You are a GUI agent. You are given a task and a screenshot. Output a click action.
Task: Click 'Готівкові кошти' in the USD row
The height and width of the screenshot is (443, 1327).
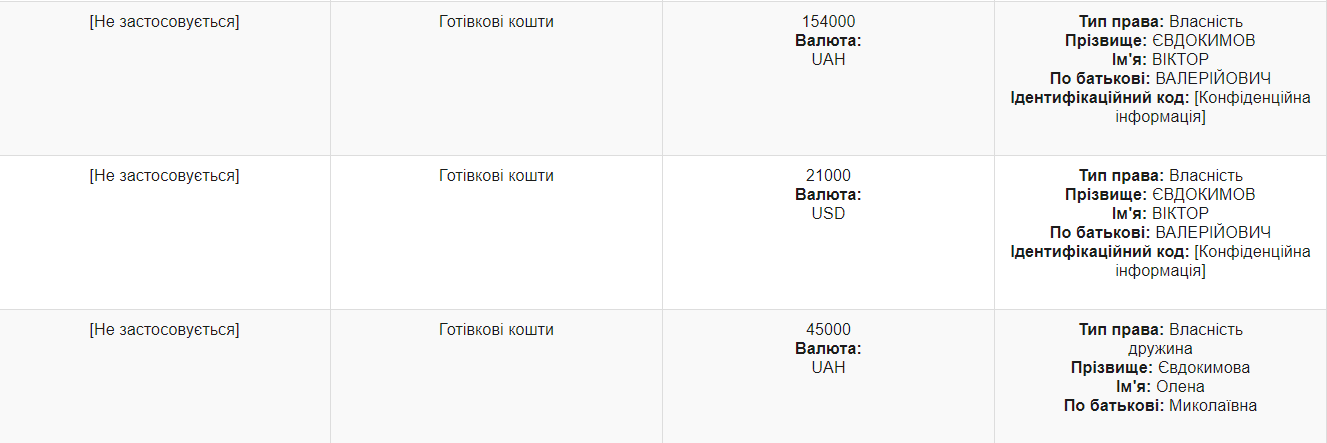click(496, 176)
